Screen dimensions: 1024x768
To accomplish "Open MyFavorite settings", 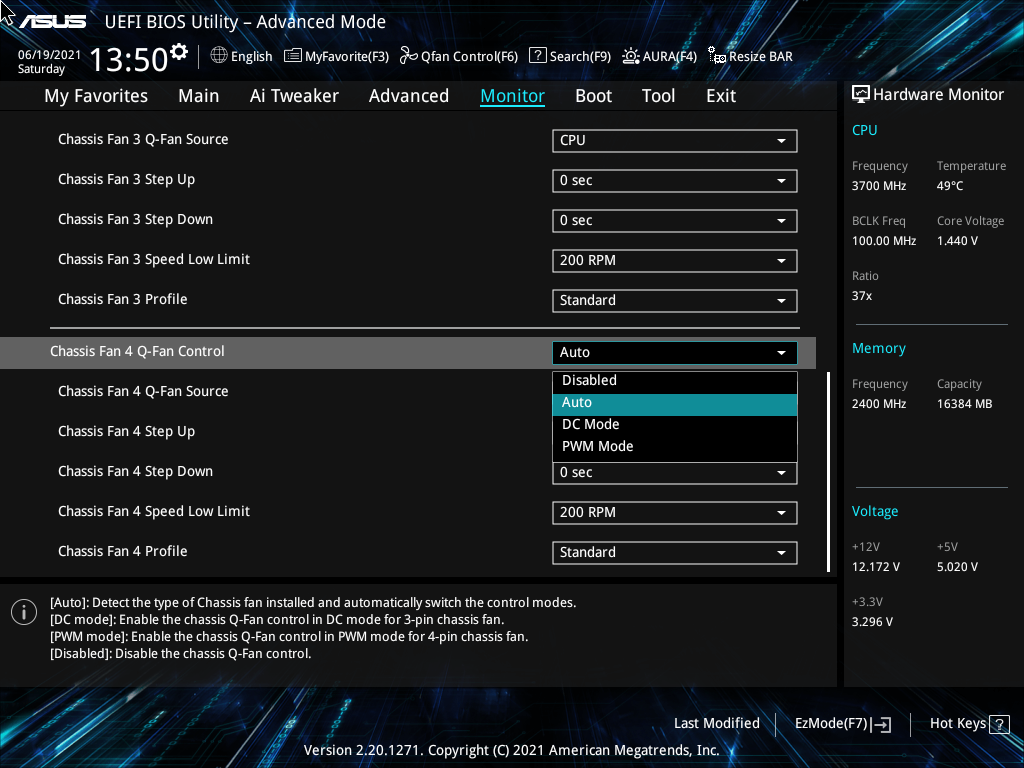I will [x=336, y=56].
